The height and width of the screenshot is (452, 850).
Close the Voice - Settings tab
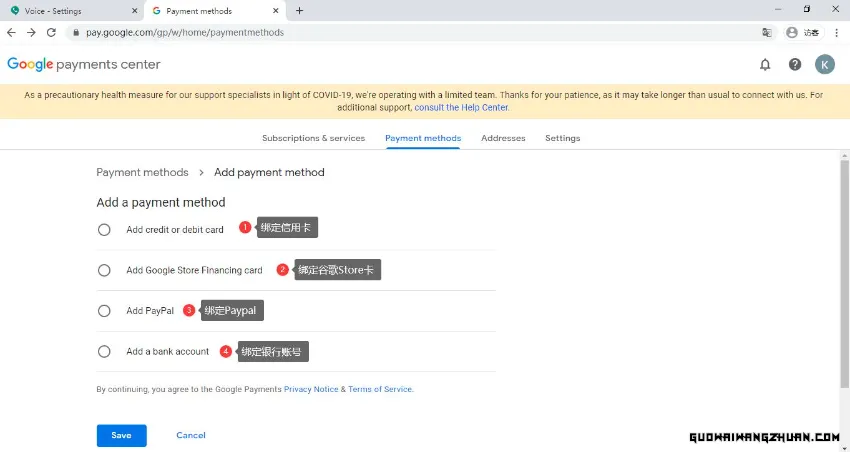135,11
